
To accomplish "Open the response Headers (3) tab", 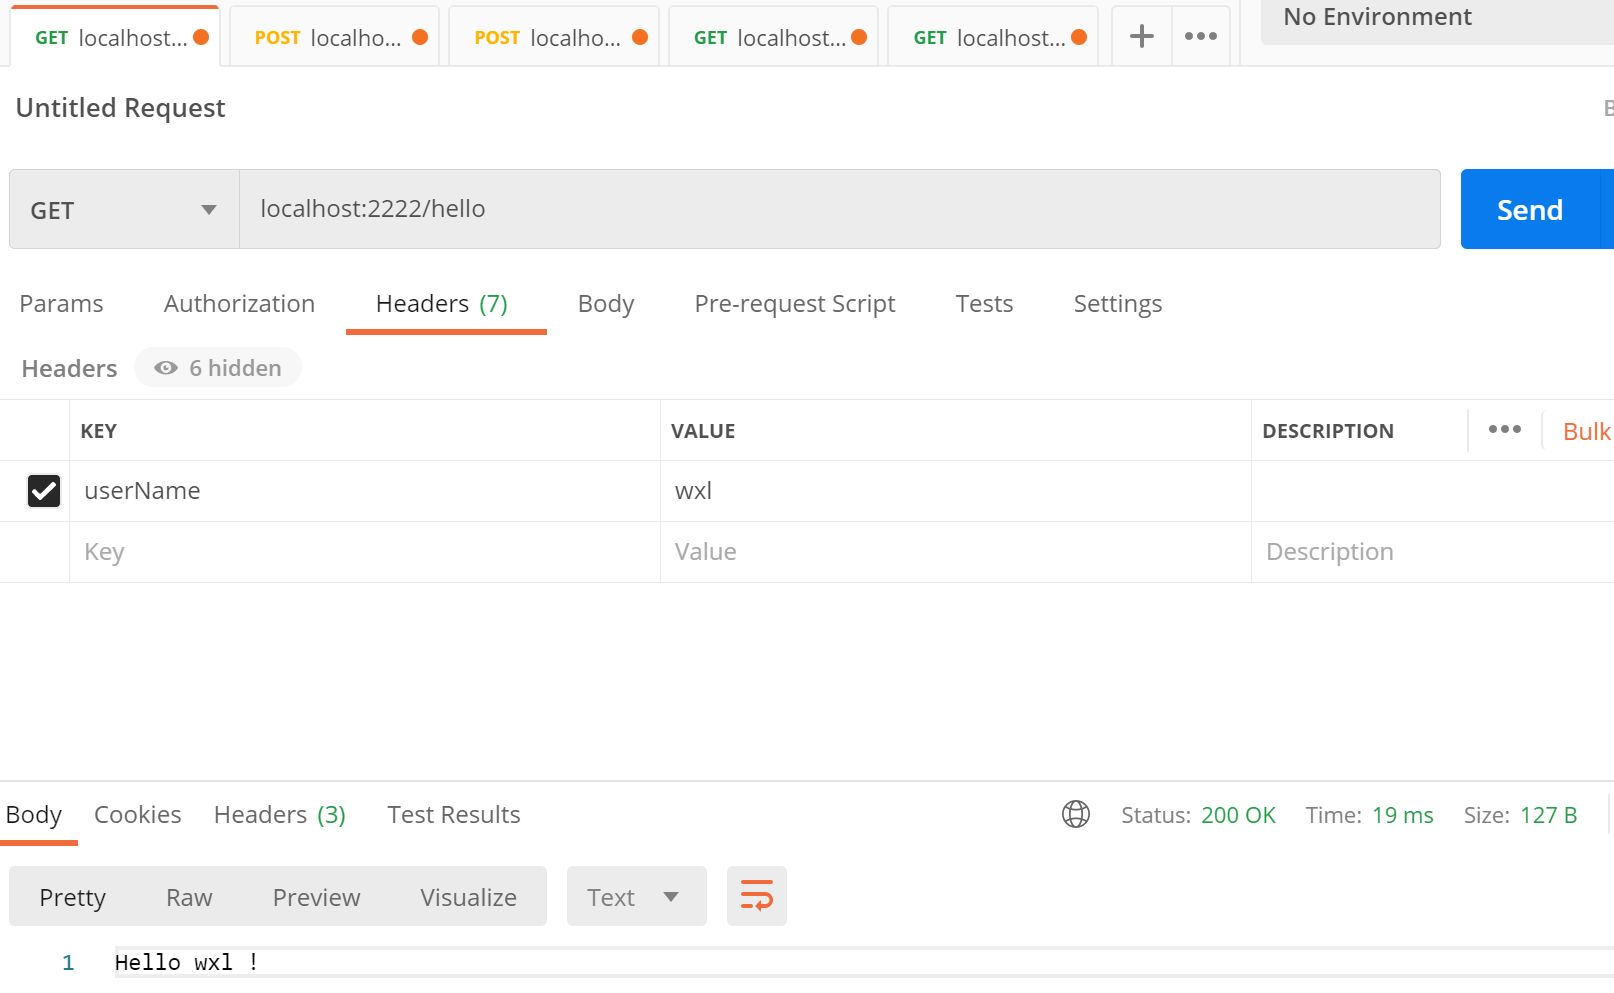I will point(280,814).
